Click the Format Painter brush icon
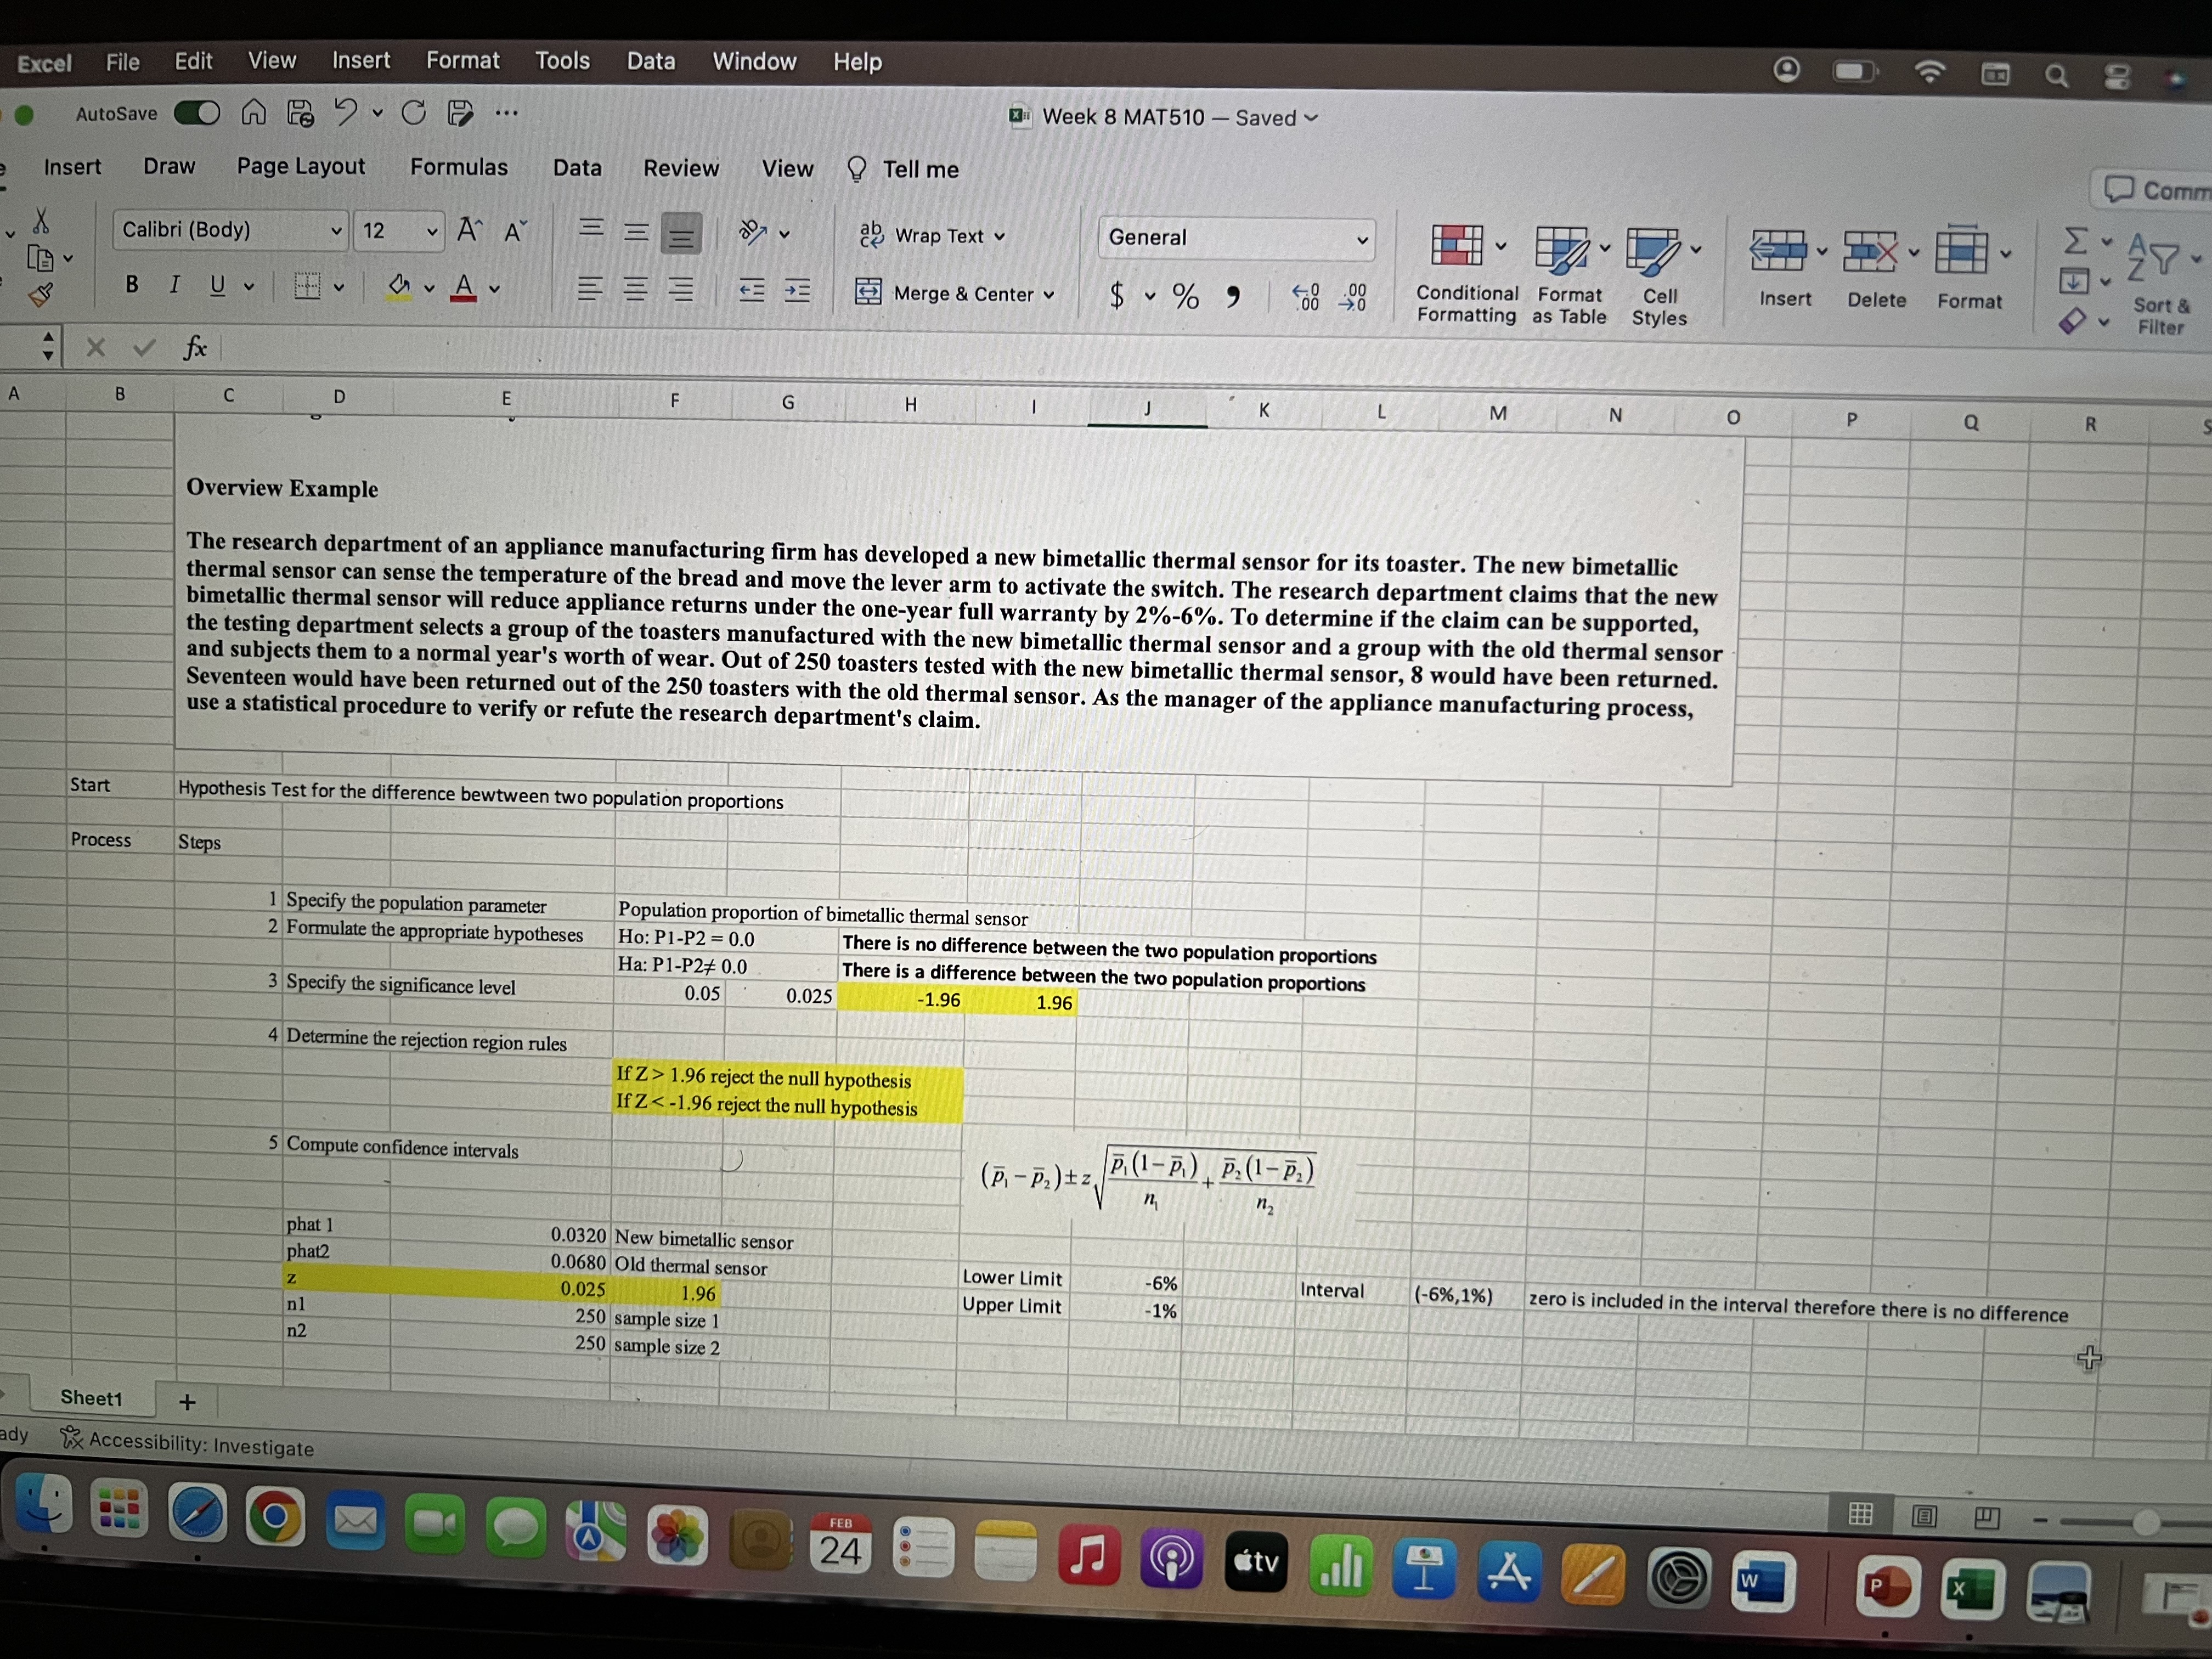Image resolution: width=2212 pixels, height=1659 pixels. (x=41, y=294)
